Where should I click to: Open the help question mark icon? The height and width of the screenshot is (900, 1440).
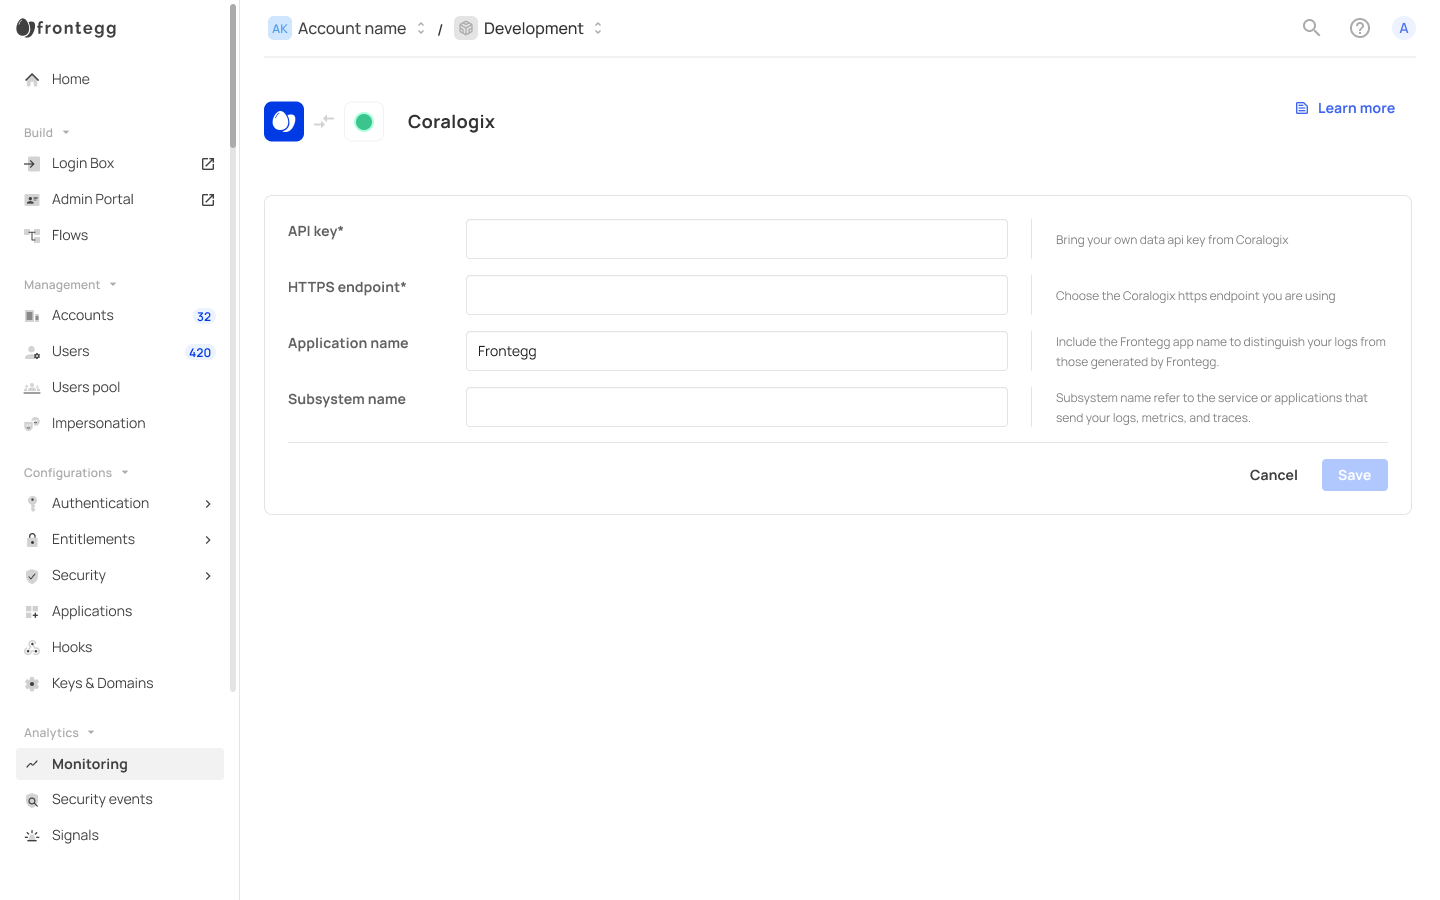[1359, 28]
